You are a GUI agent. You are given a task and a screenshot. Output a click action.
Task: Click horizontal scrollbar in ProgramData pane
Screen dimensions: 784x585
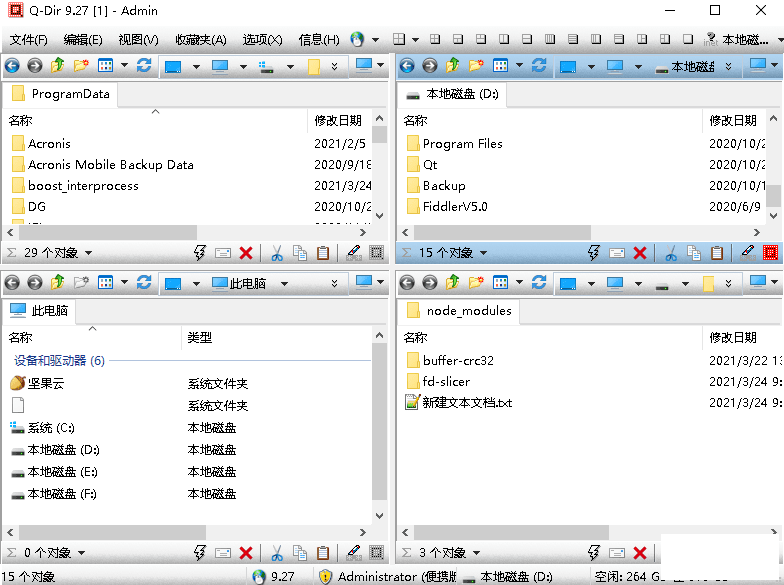108,232
